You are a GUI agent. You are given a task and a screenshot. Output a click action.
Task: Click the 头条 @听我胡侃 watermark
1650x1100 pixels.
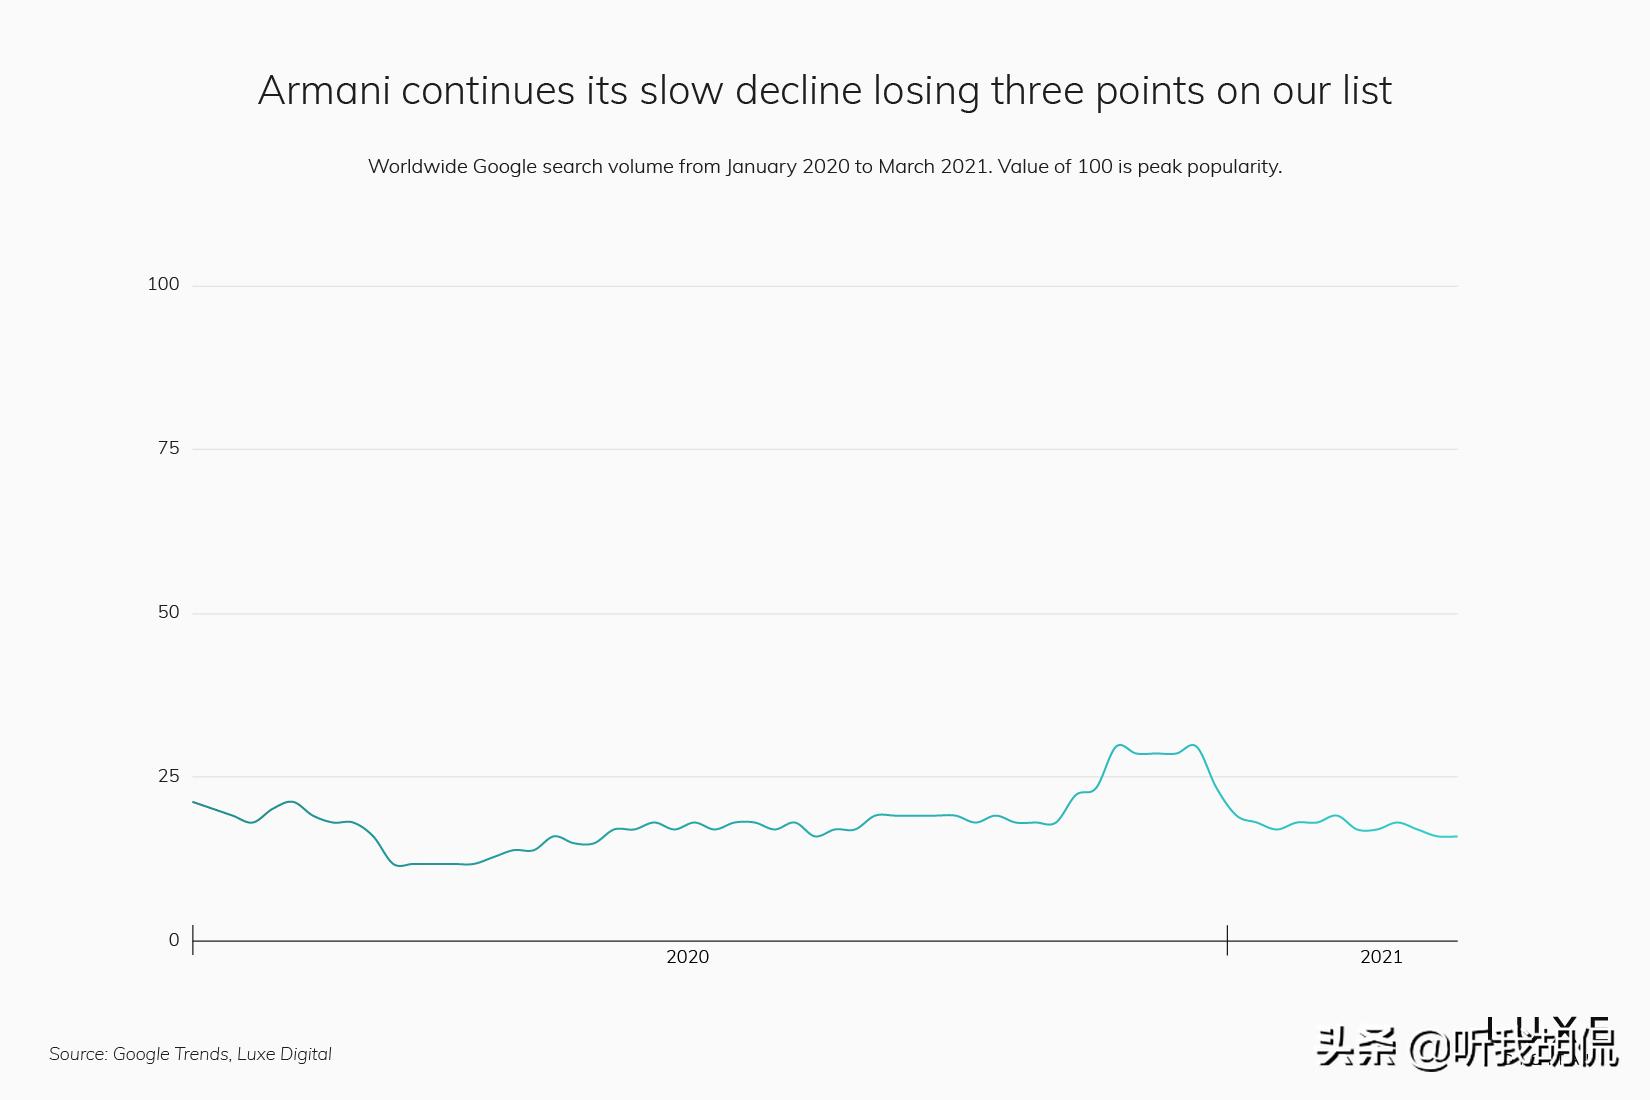[x=1466, y=1048]
